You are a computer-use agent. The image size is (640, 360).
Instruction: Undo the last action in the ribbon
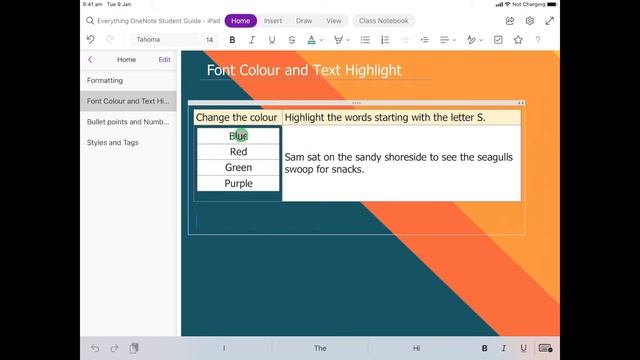(x=91, y=40)
